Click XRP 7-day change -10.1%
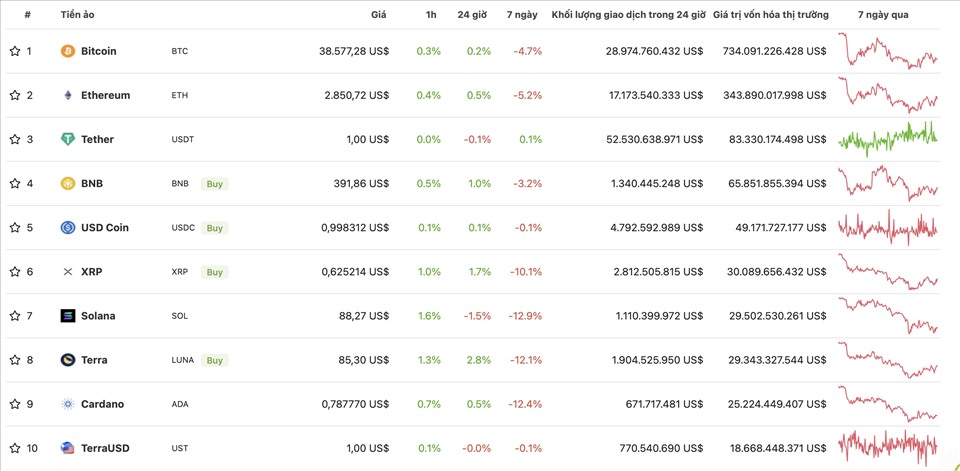This screenshot has height=471, width=960. tap(525, 272)
